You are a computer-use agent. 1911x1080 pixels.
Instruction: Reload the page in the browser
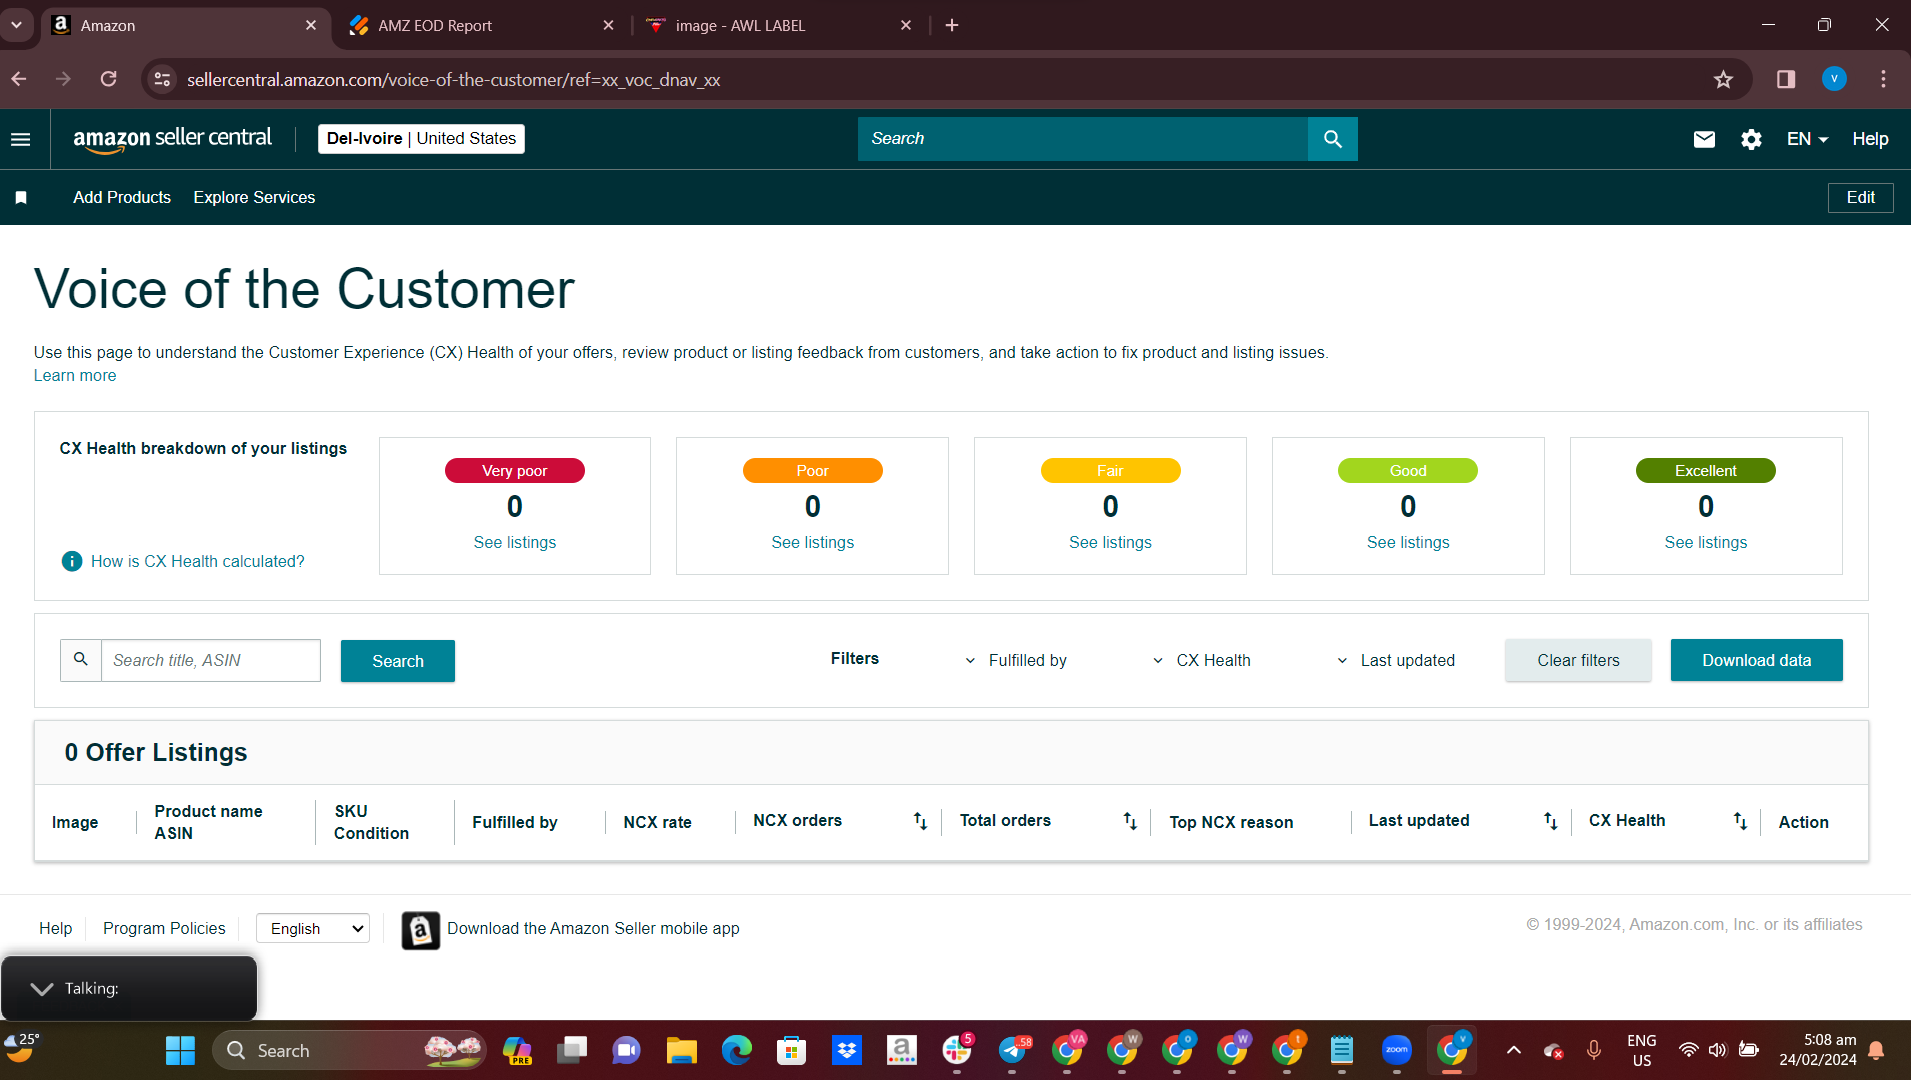tap(109, 79)
